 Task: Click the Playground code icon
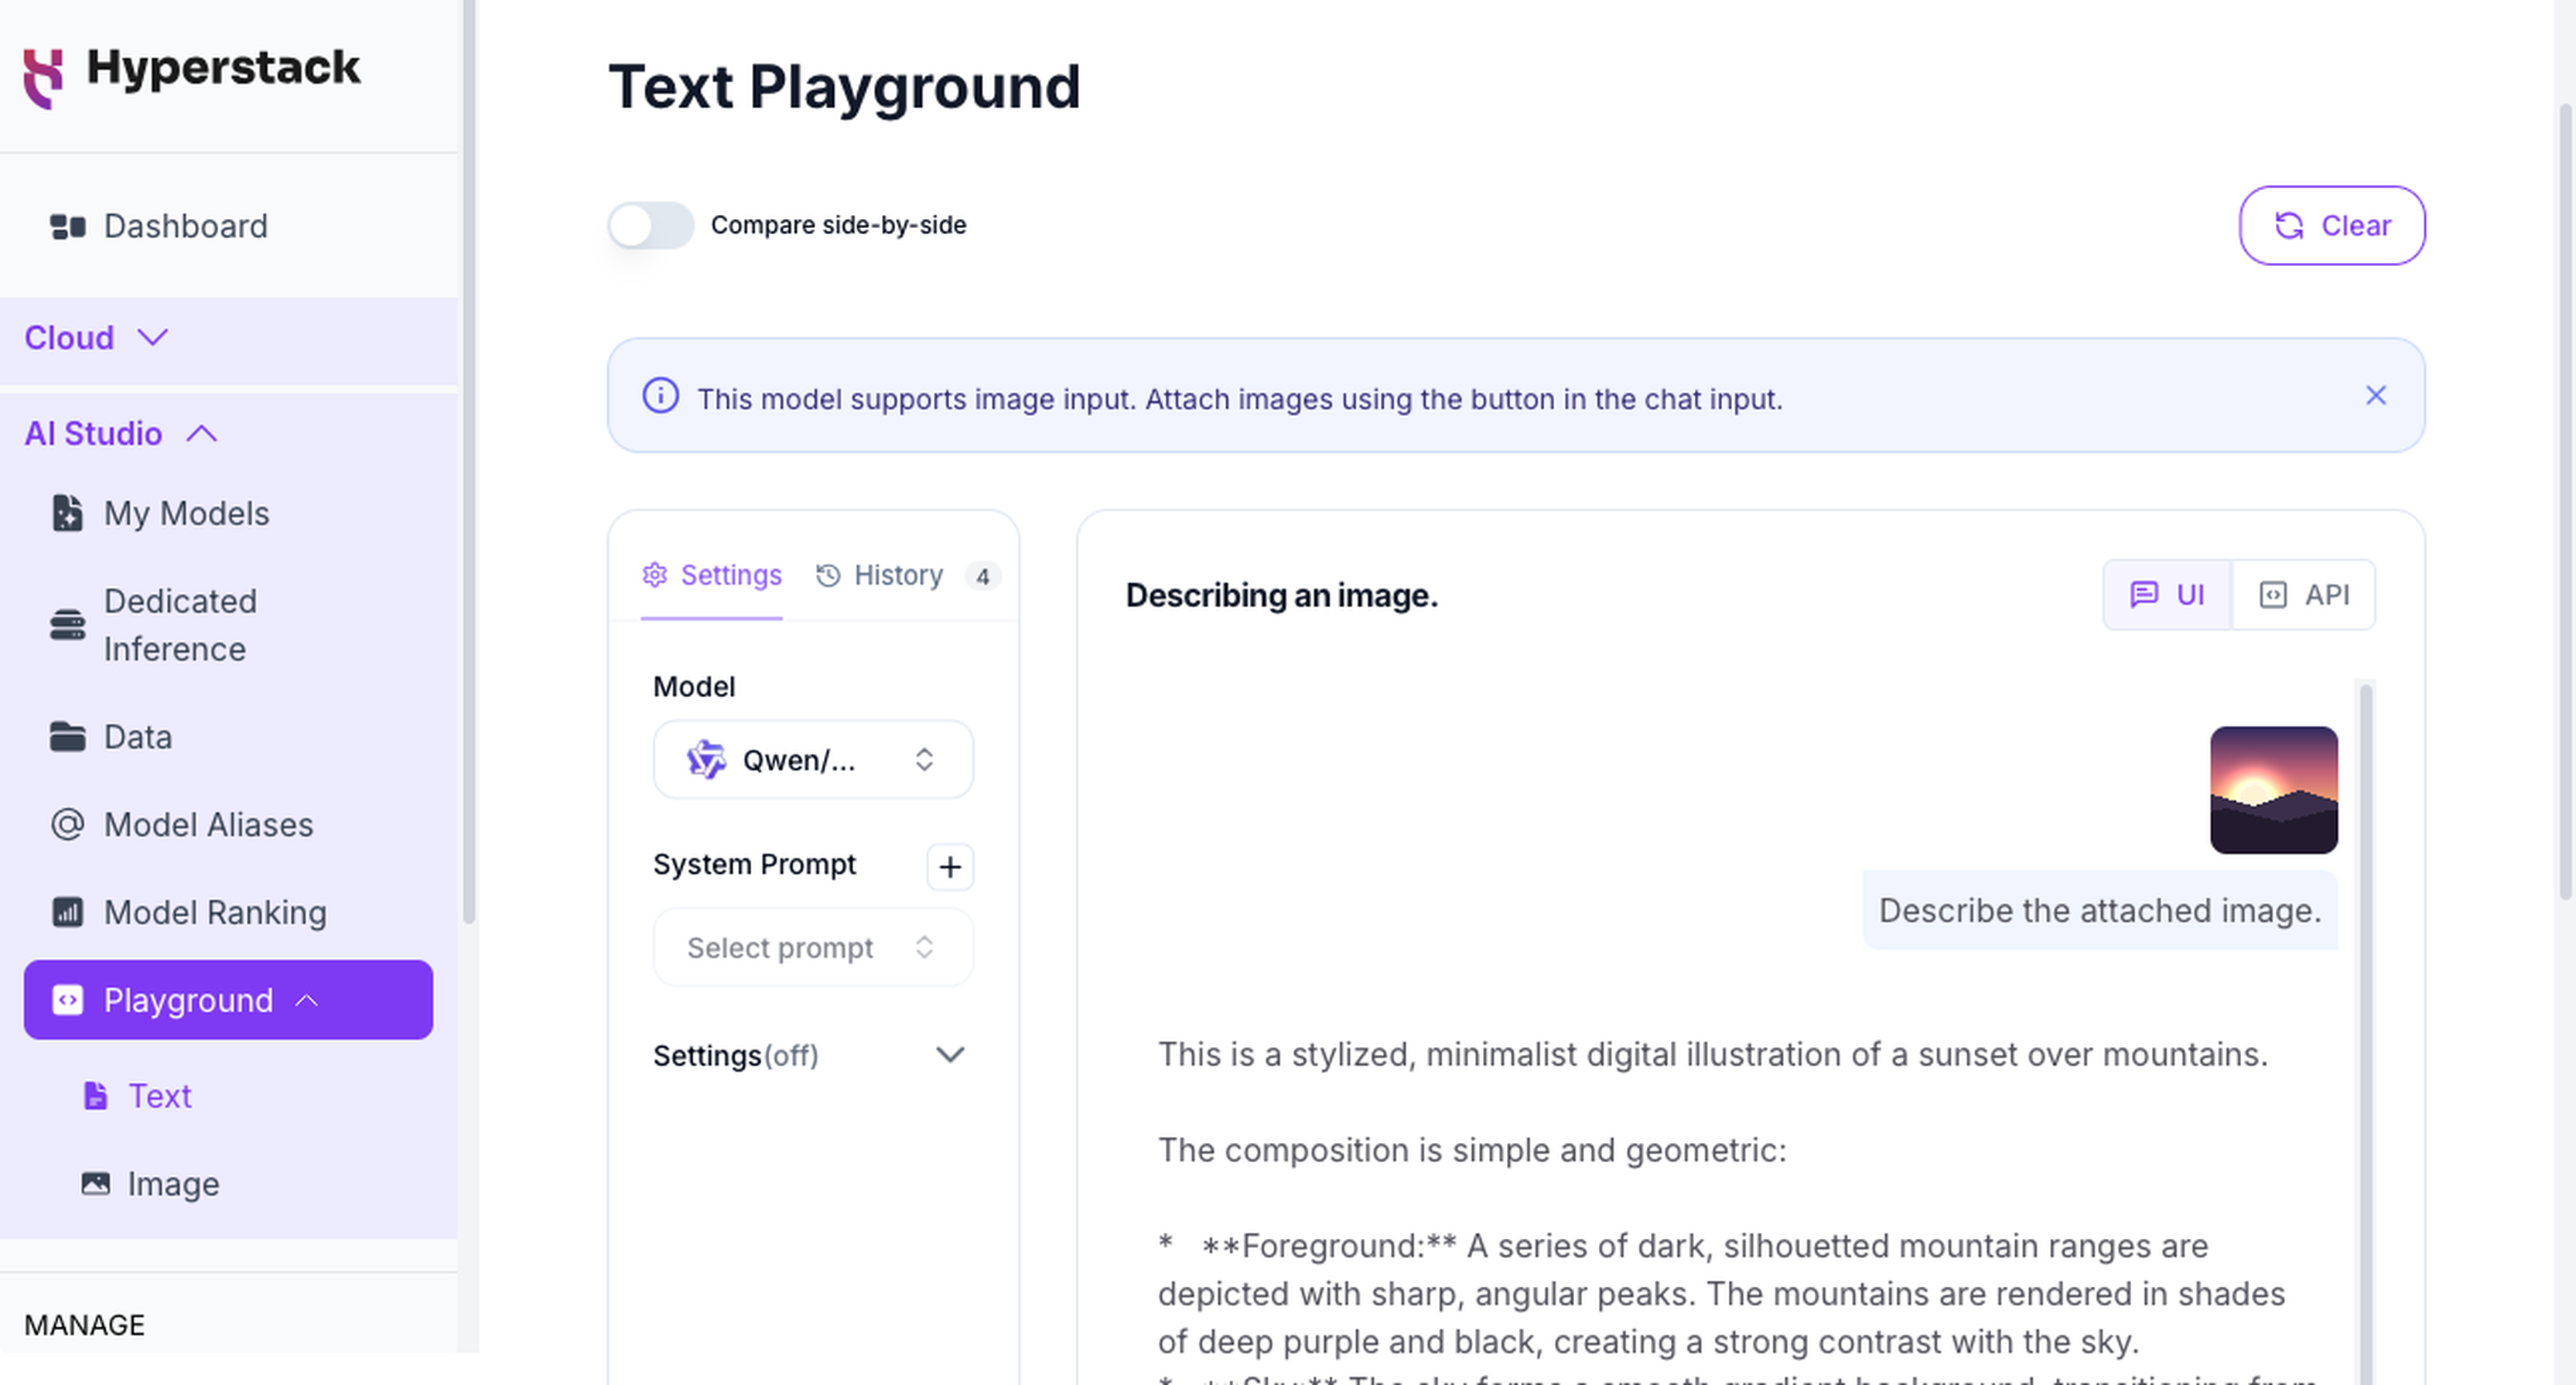point(67,1000)
